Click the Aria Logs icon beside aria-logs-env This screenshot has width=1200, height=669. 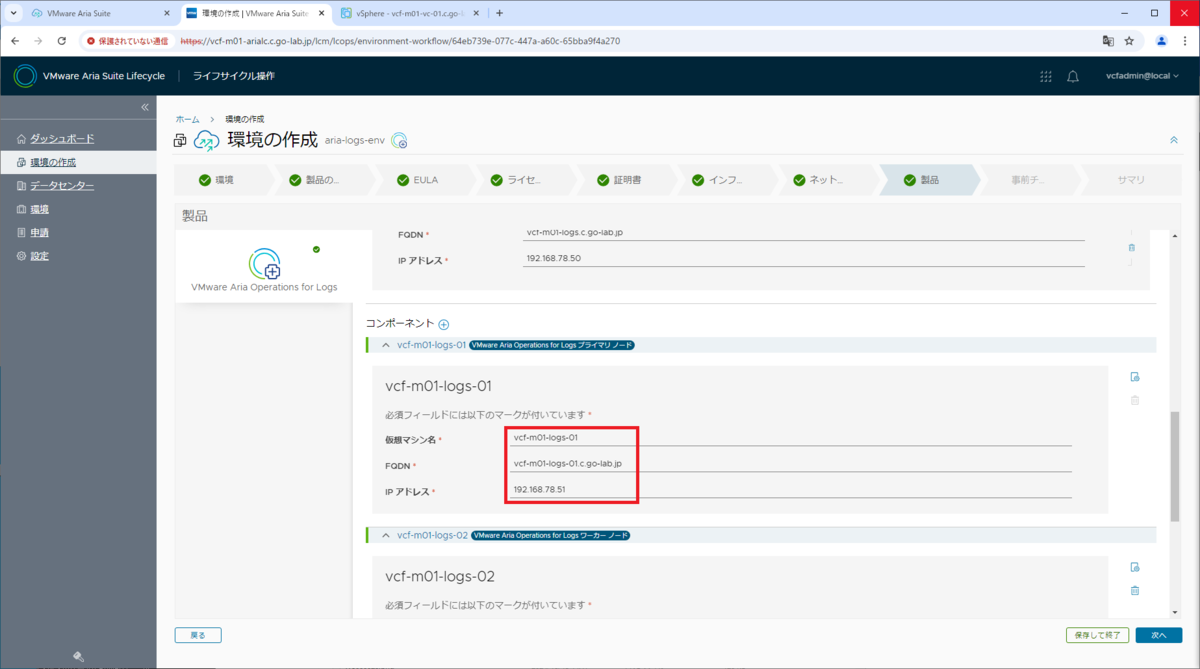(399, 141)
